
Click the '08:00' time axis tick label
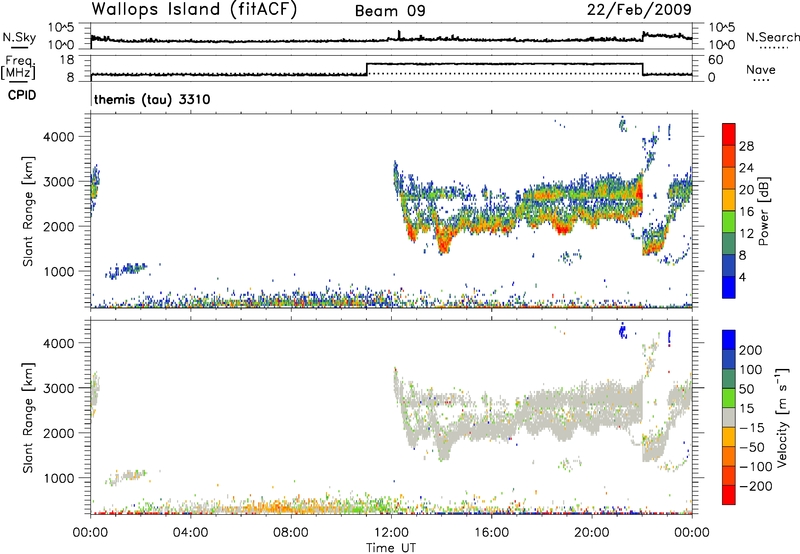(x=291, y=533)
